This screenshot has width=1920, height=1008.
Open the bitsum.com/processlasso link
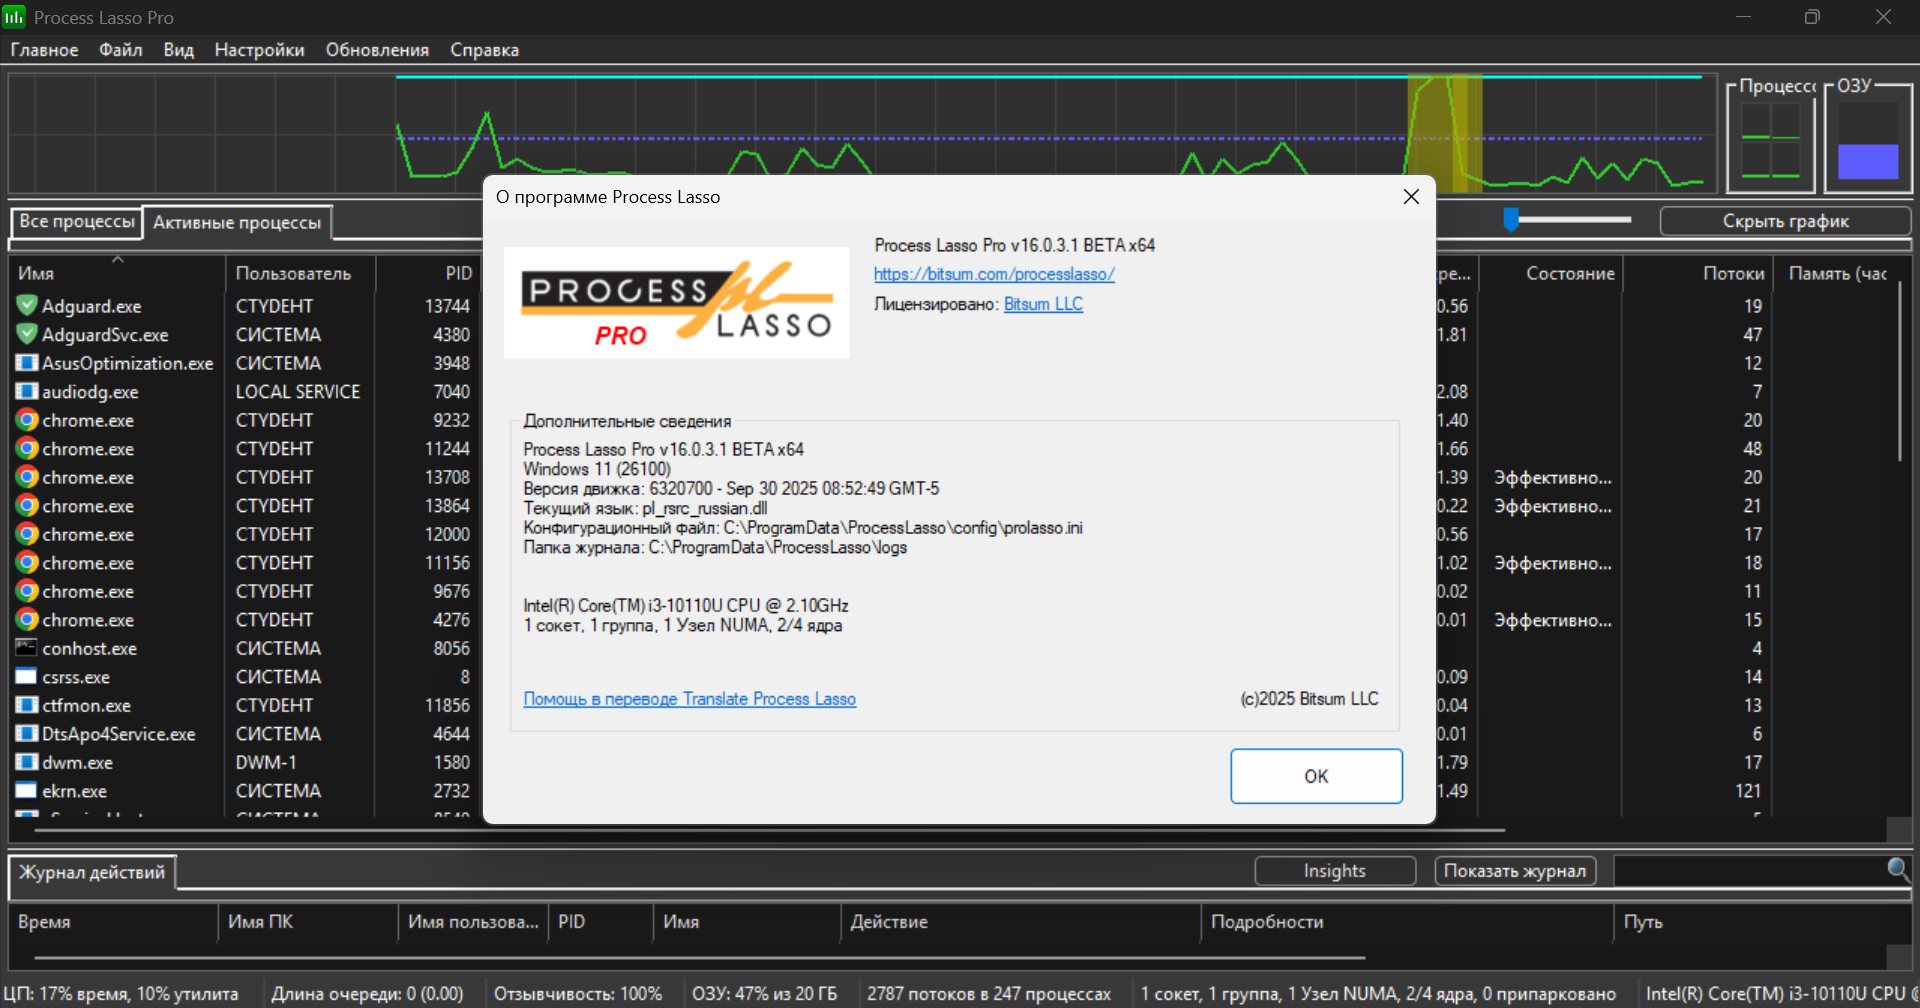pos(994,274)
